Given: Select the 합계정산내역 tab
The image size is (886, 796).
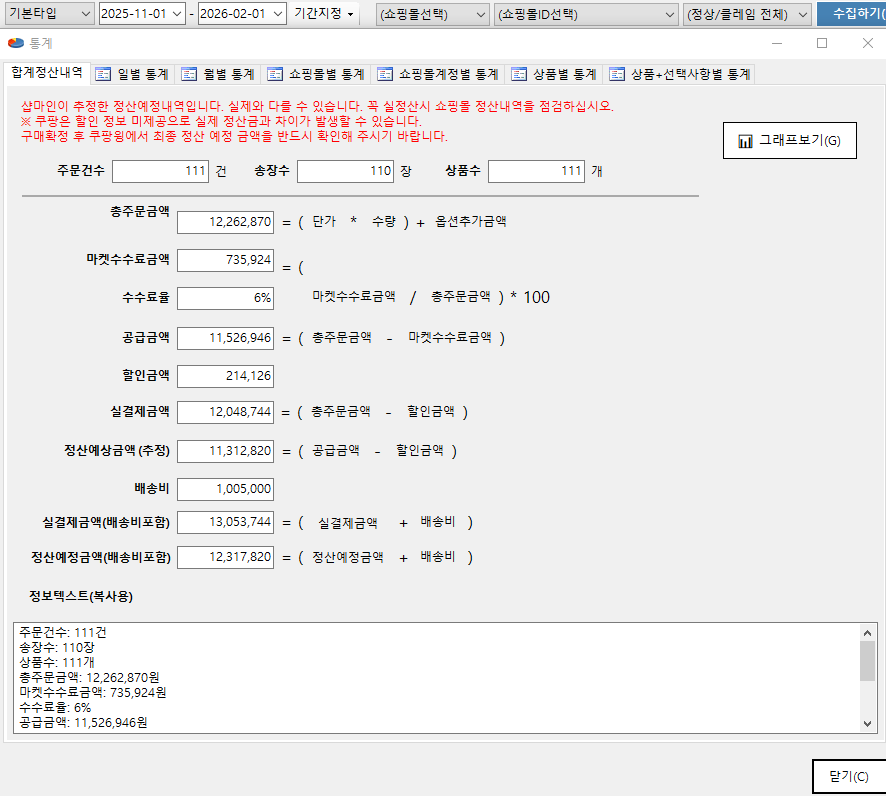Looking at the screenshot, I should pos(46,73).
